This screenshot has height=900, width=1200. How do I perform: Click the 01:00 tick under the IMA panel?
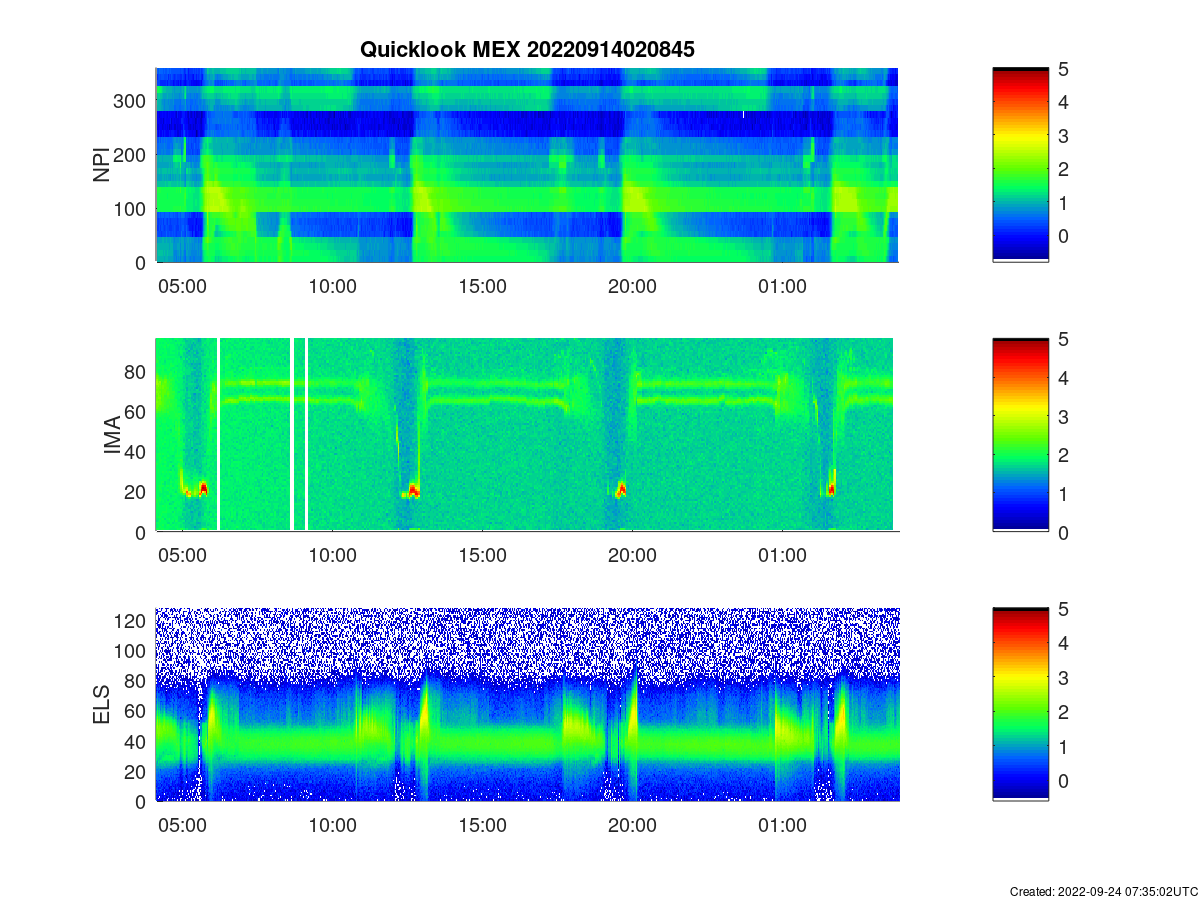coord(782,556)
